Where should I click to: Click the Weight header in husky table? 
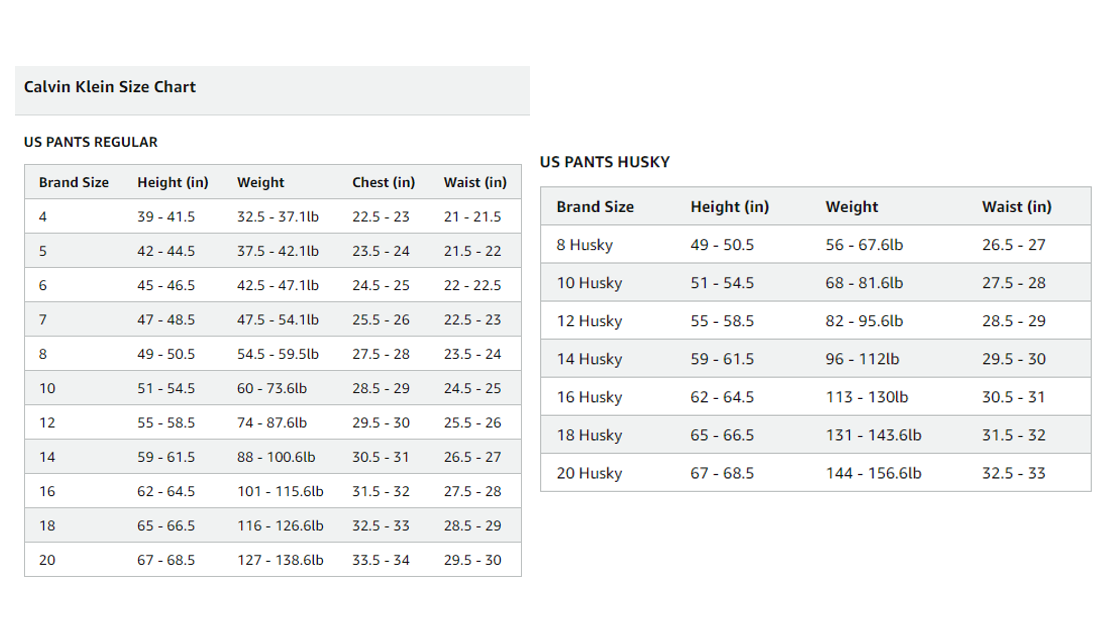(x=852, y=207)
